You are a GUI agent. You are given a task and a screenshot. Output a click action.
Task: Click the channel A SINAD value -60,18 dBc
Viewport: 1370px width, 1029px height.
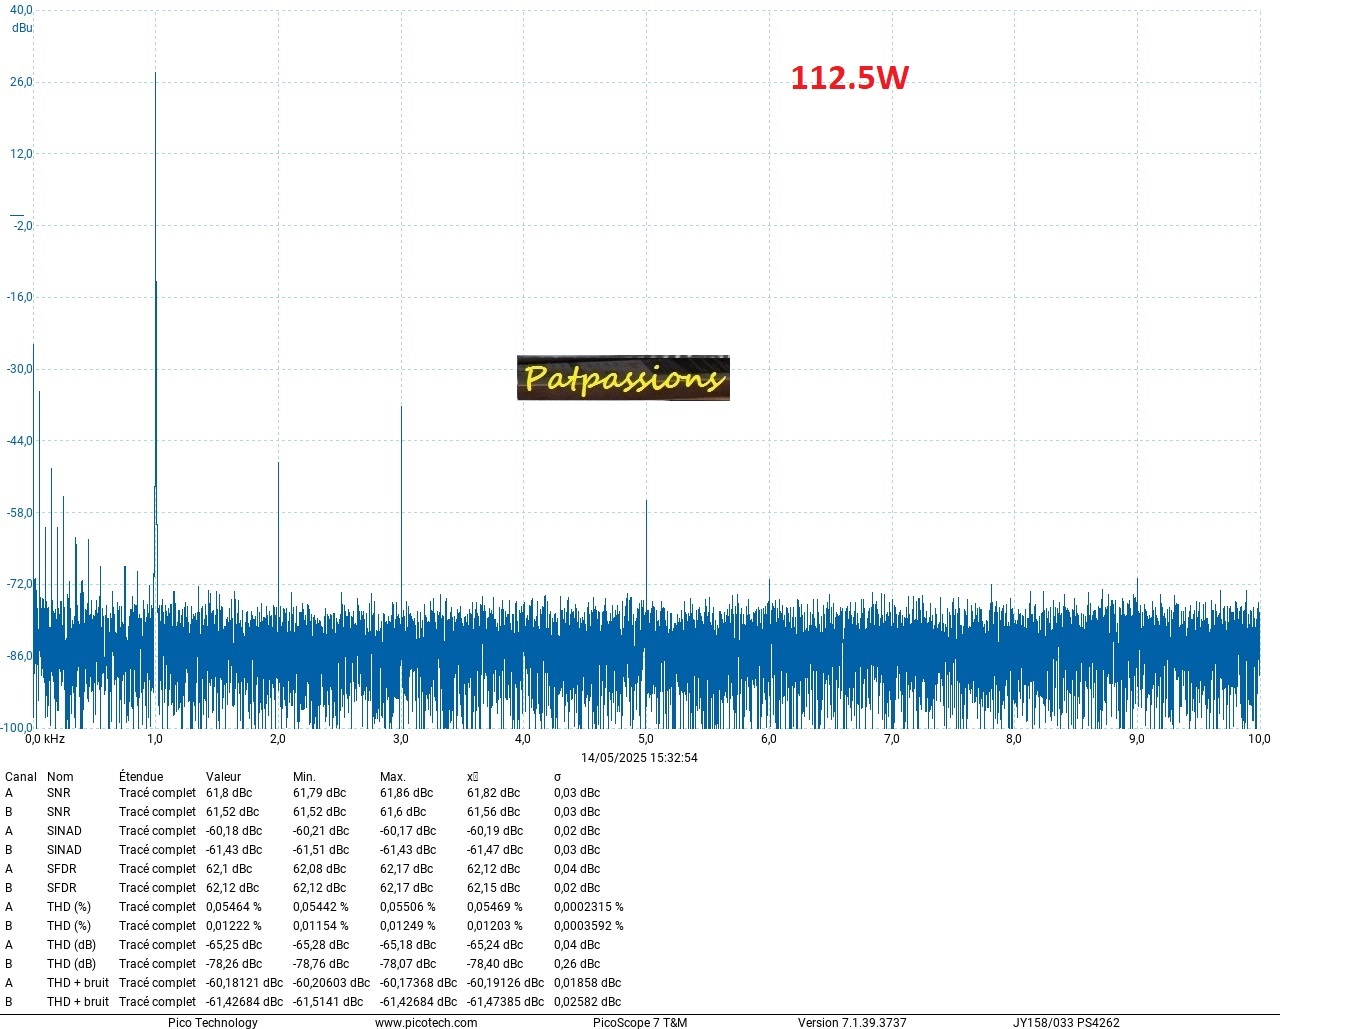tap(234, 831)
